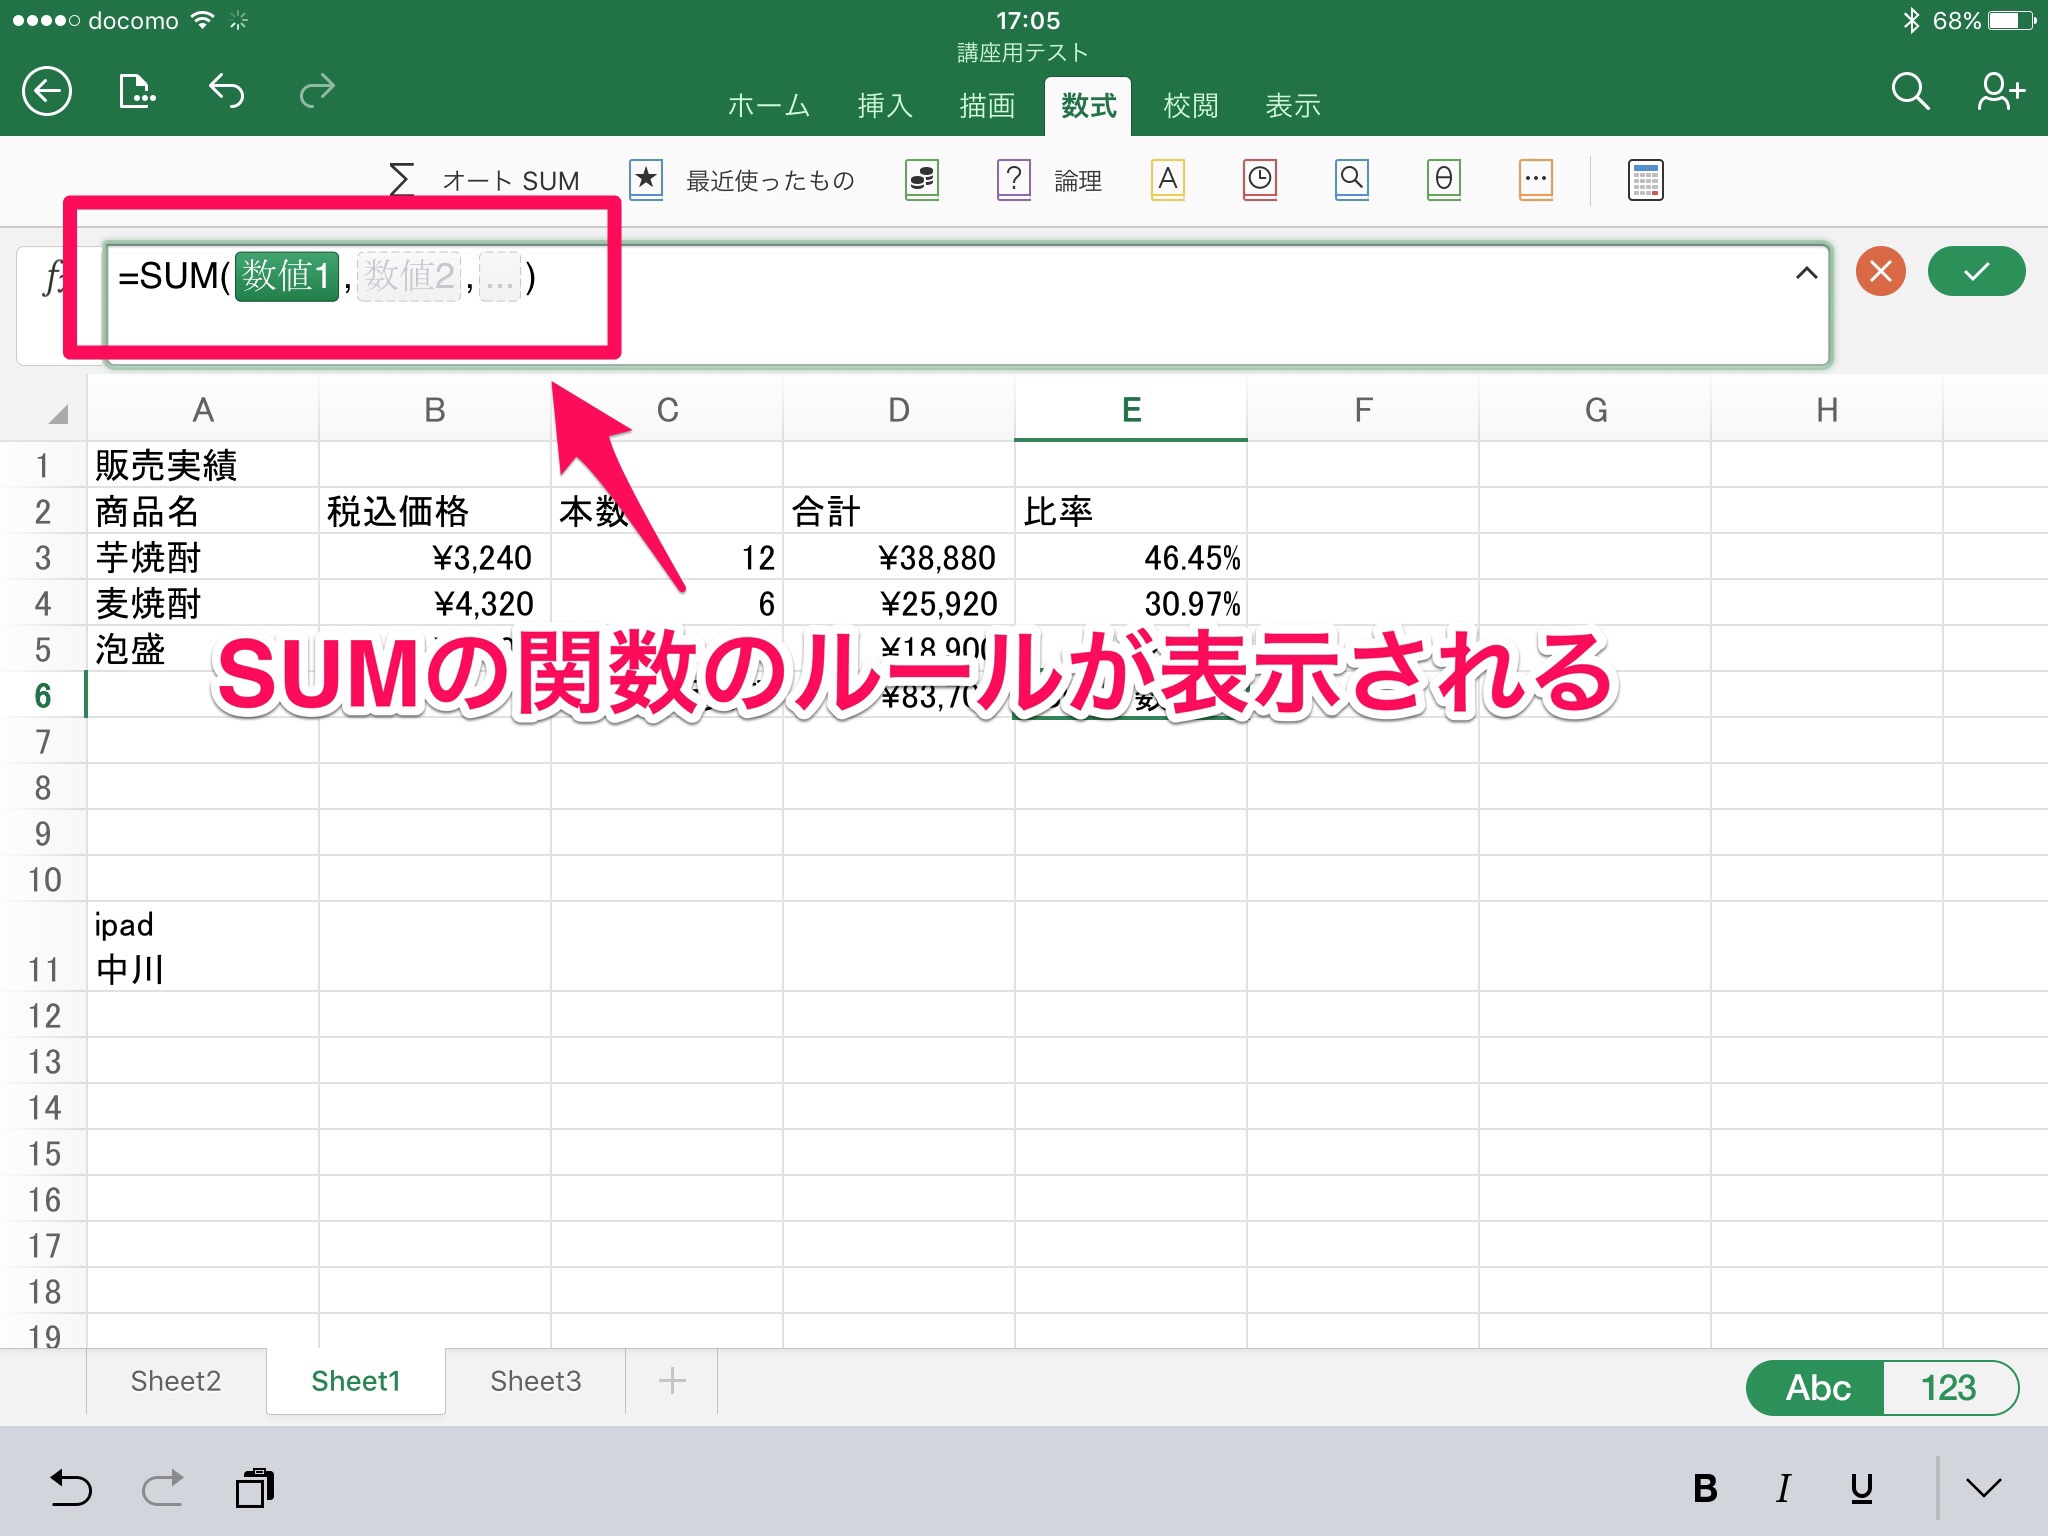Switch keyboard to Abc text mode

(1817, 1388)
